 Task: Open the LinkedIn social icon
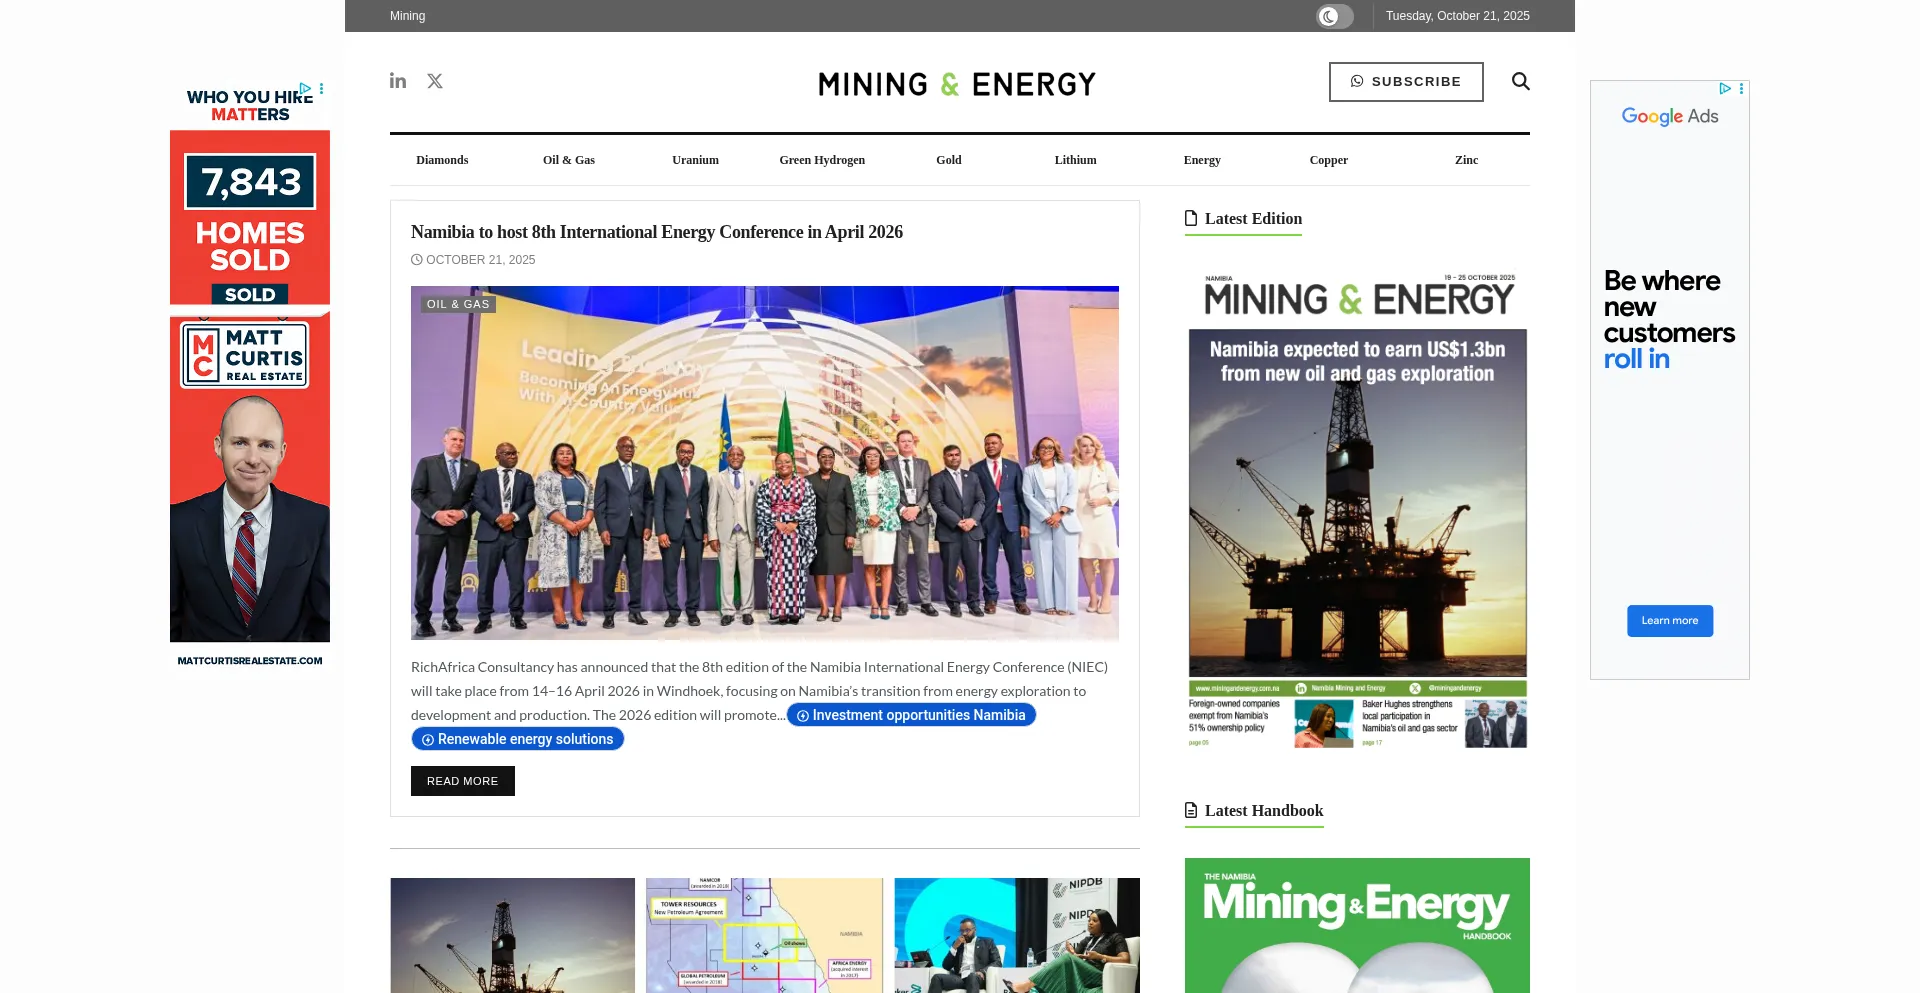pyautogui.click(x=398, y=81)
